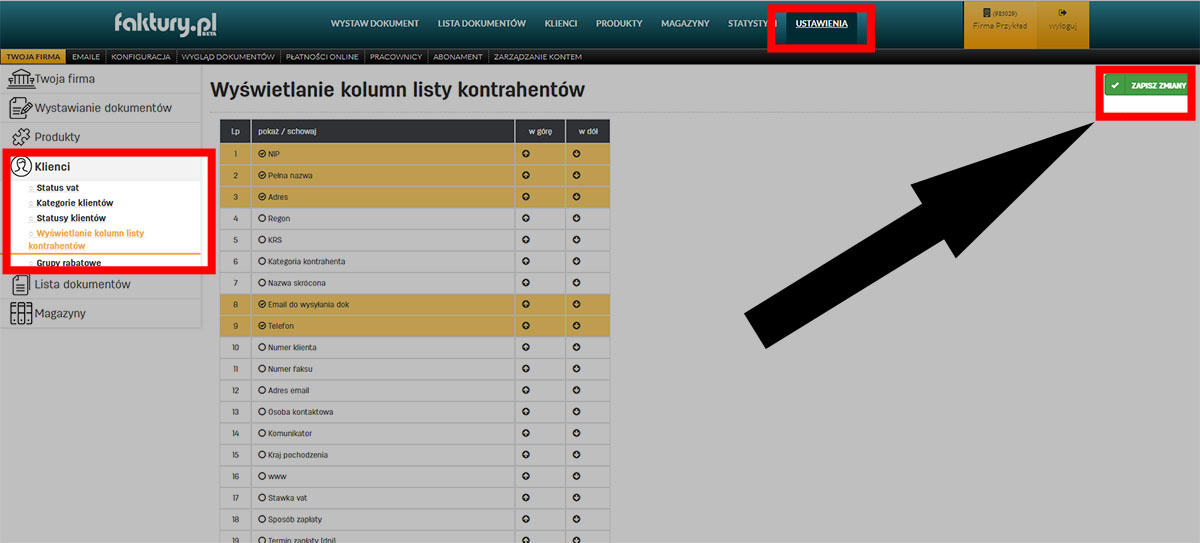Move Kraj pochodzenia row down
Viewport: 1200px width, 543px height.
(577, 455)
